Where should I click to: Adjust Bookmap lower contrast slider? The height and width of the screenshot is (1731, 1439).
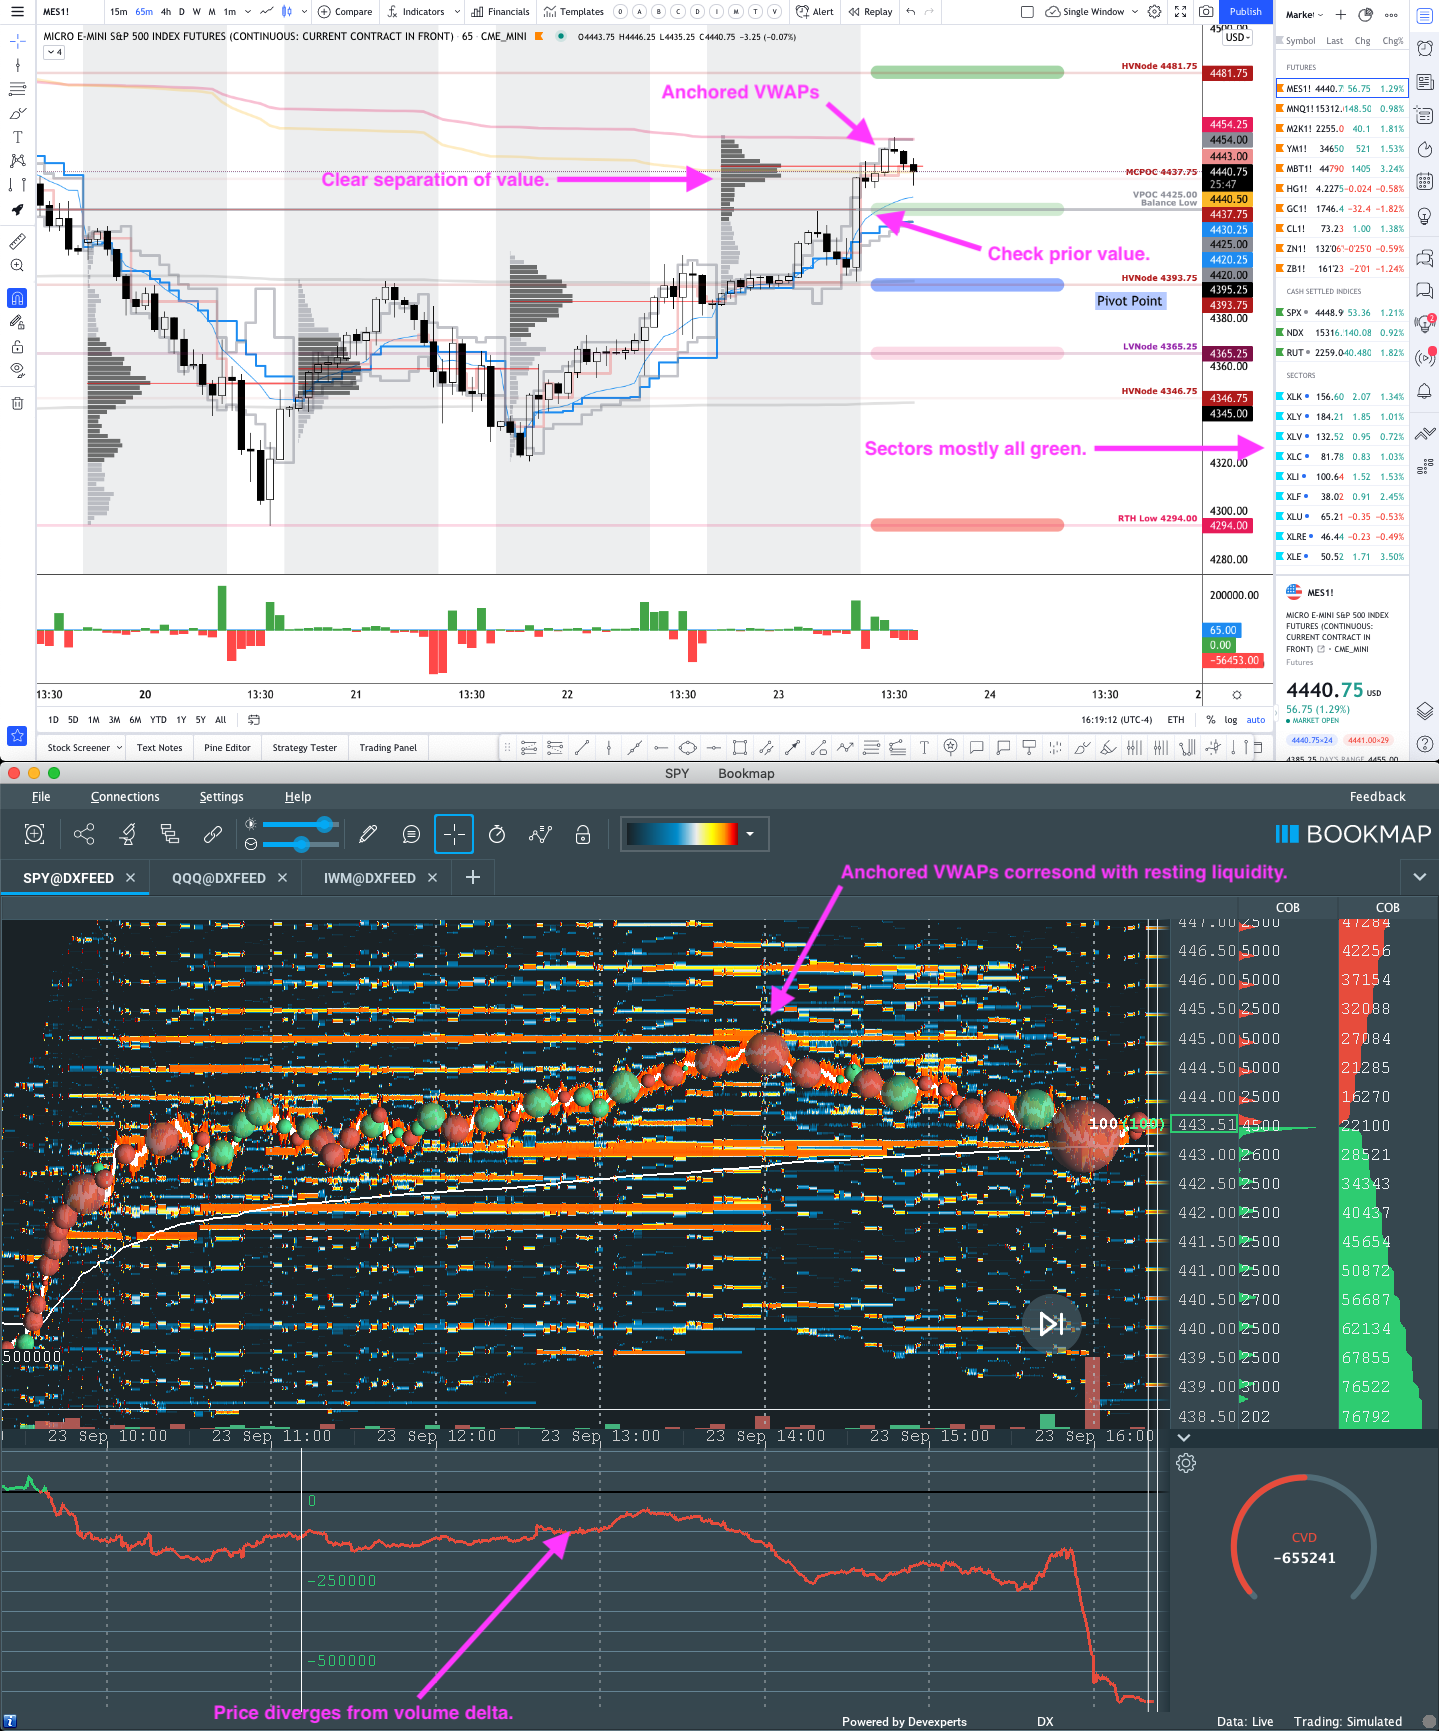[300, 844]
